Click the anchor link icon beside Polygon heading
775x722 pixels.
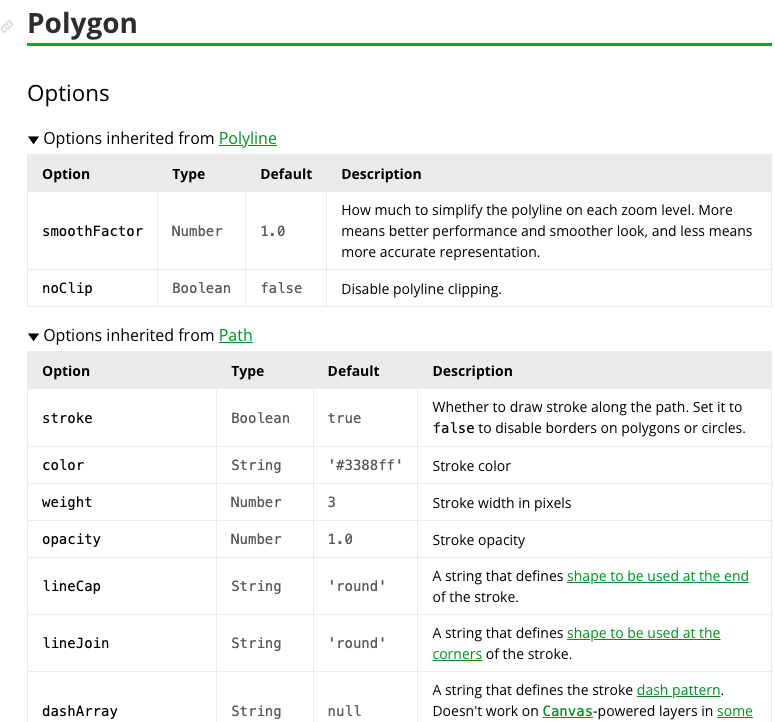(x=8, y=27)
